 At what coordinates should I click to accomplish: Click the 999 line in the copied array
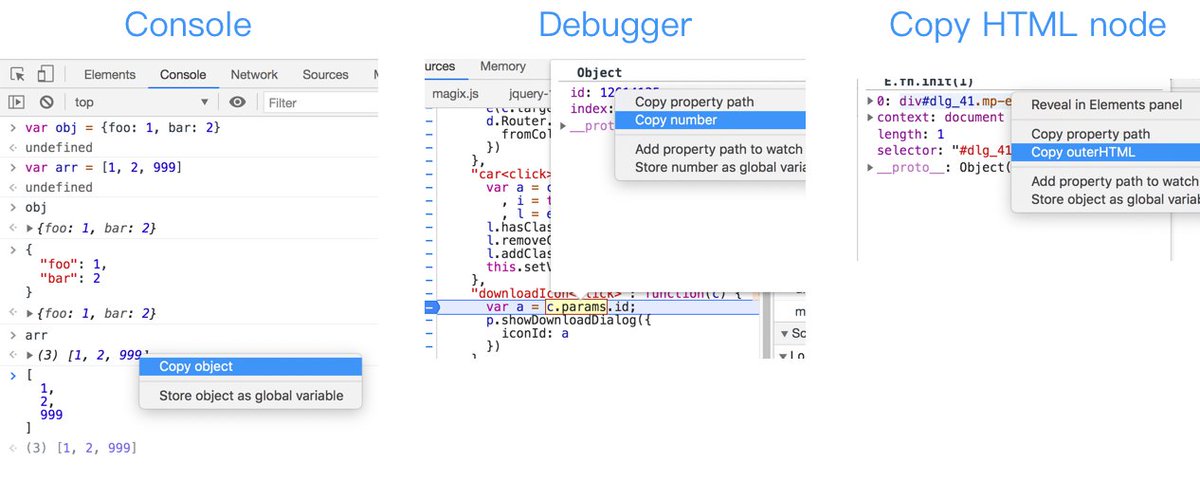[x=51, y=414]
